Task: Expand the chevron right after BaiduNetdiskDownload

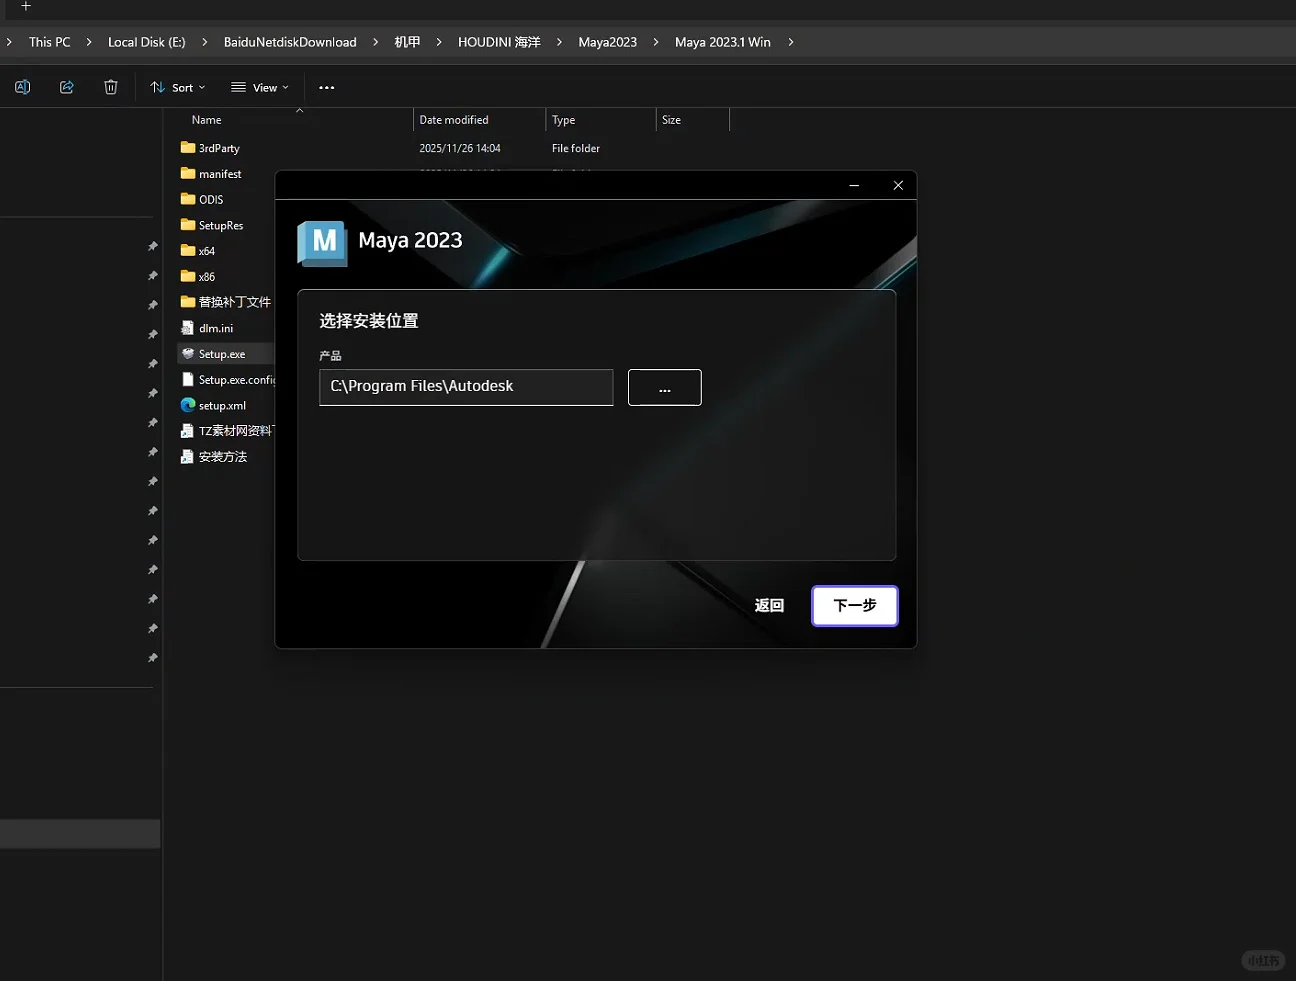Action: coord(376,42)
